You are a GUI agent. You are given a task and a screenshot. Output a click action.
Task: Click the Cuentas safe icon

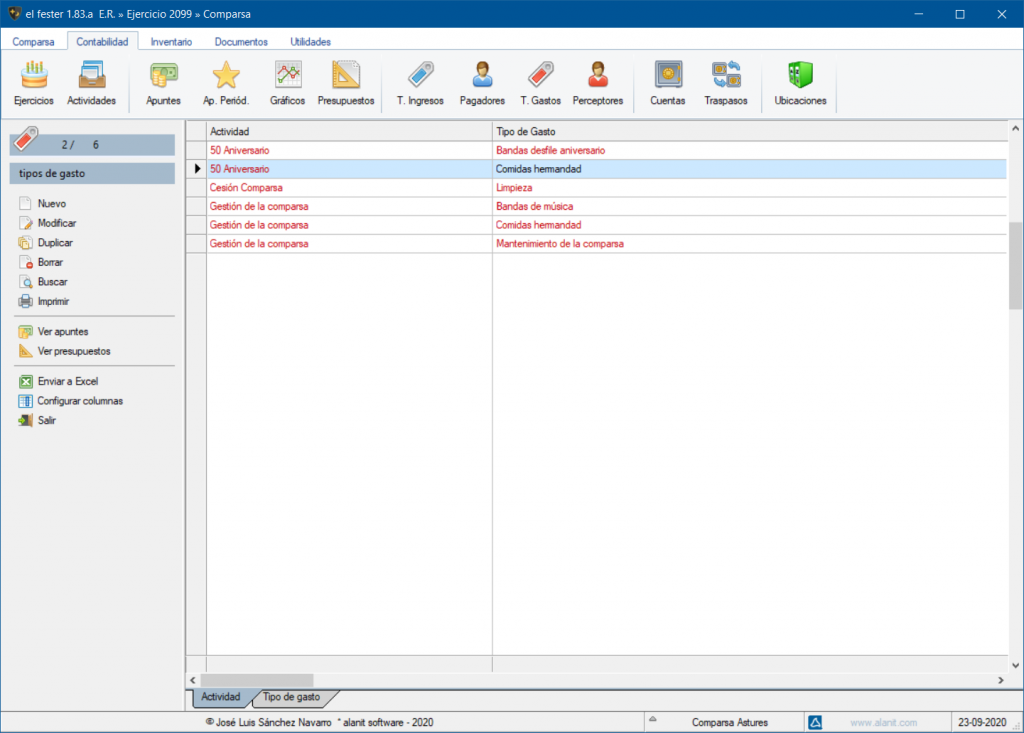(668, 76)
